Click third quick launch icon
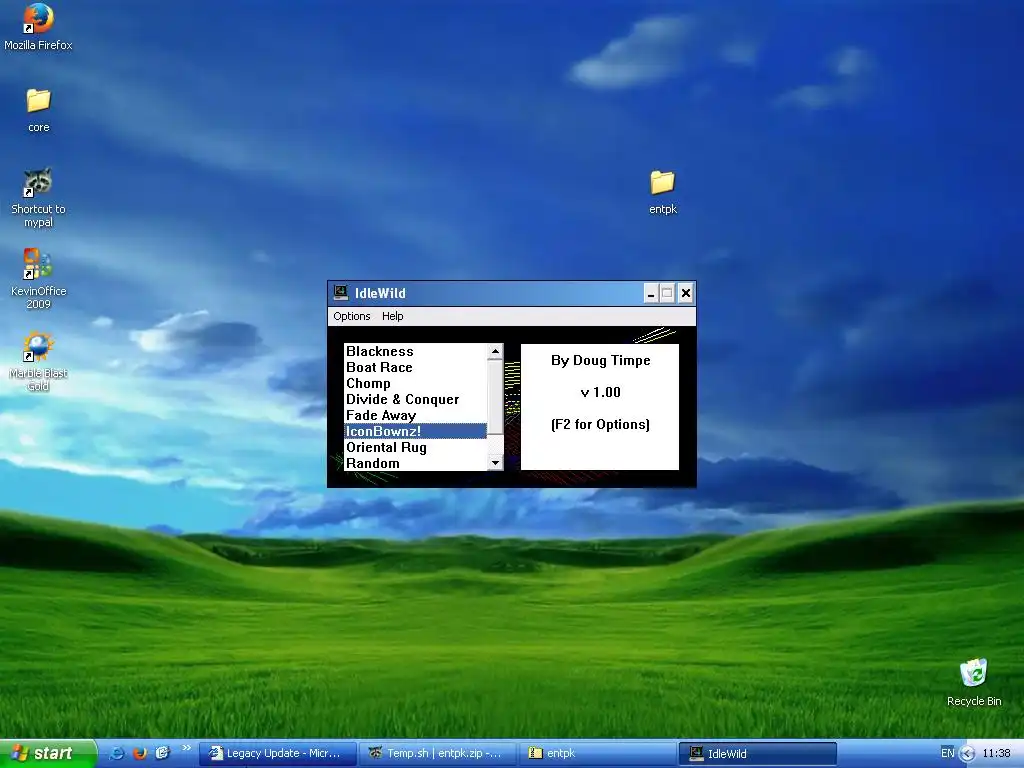The image size is (1024, 768). pyautogui.click(x=162, y=753)
